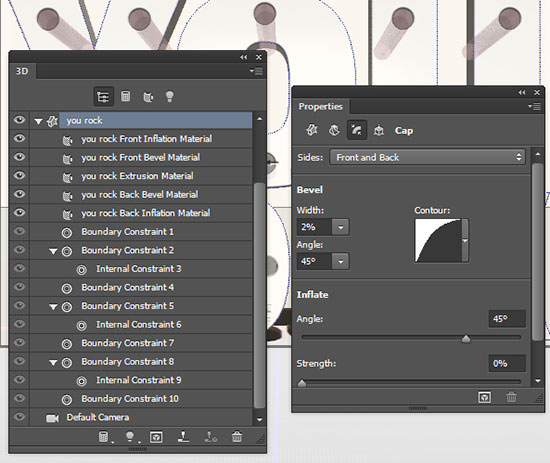Collapse Boundary Constraint 5 tree
Image resolution: width=550 pixels, height=463 pixels.
[x=53, y=306]
